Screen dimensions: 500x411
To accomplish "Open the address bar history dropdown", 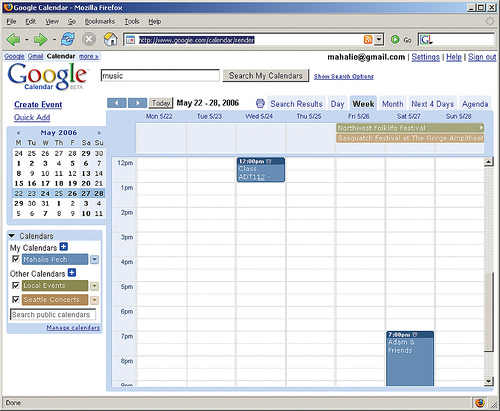I will (x=379, y=40).
